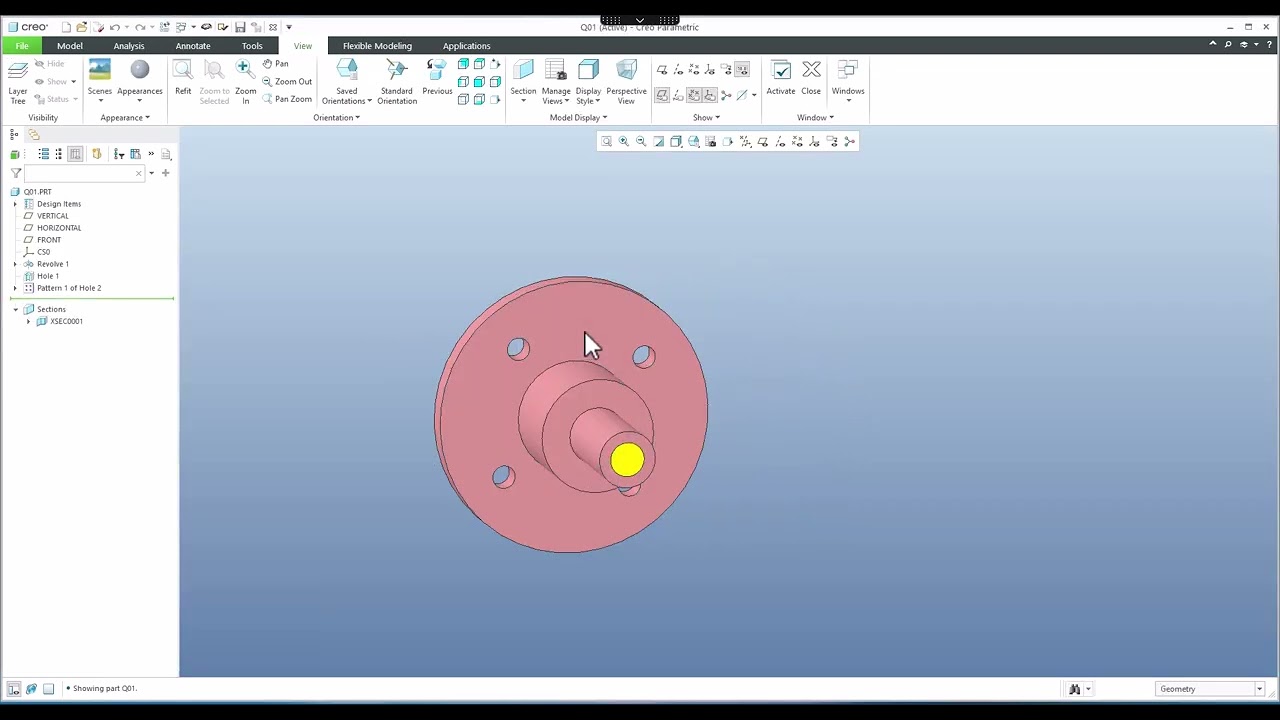Click the Pan tool
The image size is (1280, 720).
pos(276,64)
